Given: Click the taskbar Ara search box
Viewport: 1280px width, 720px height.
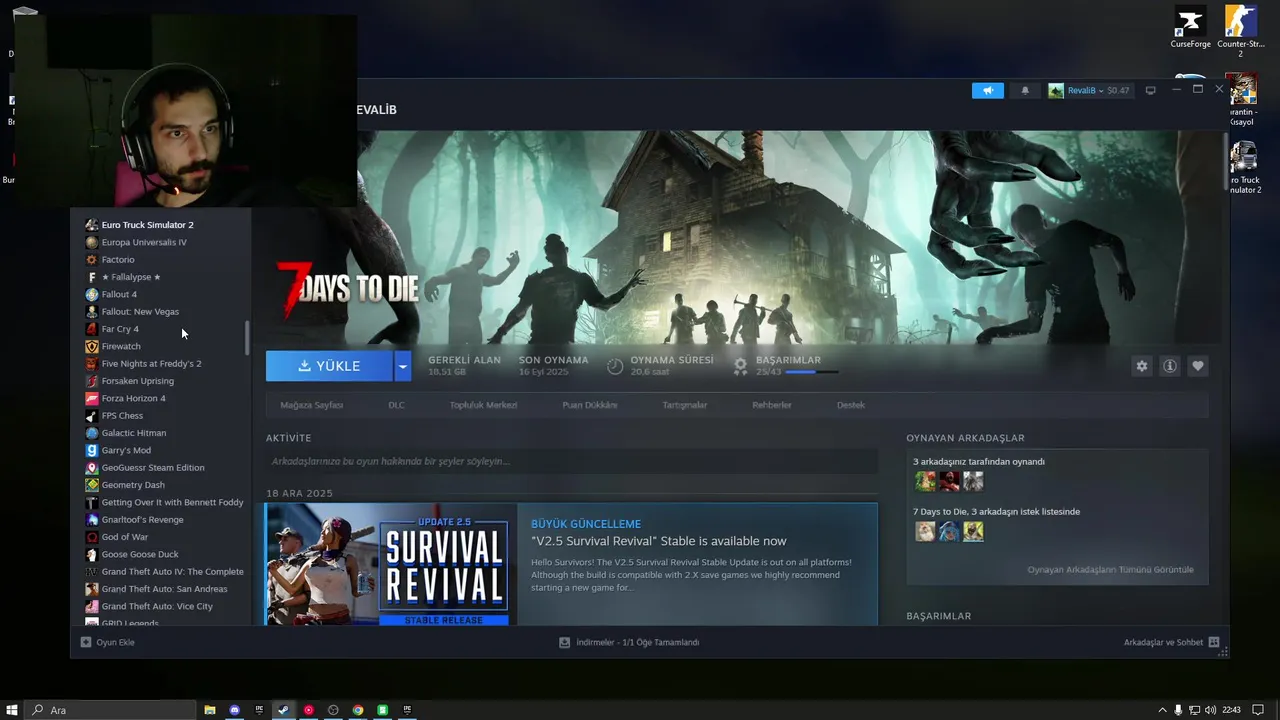Looking at the screenshot, I should (x=110, y=710).
